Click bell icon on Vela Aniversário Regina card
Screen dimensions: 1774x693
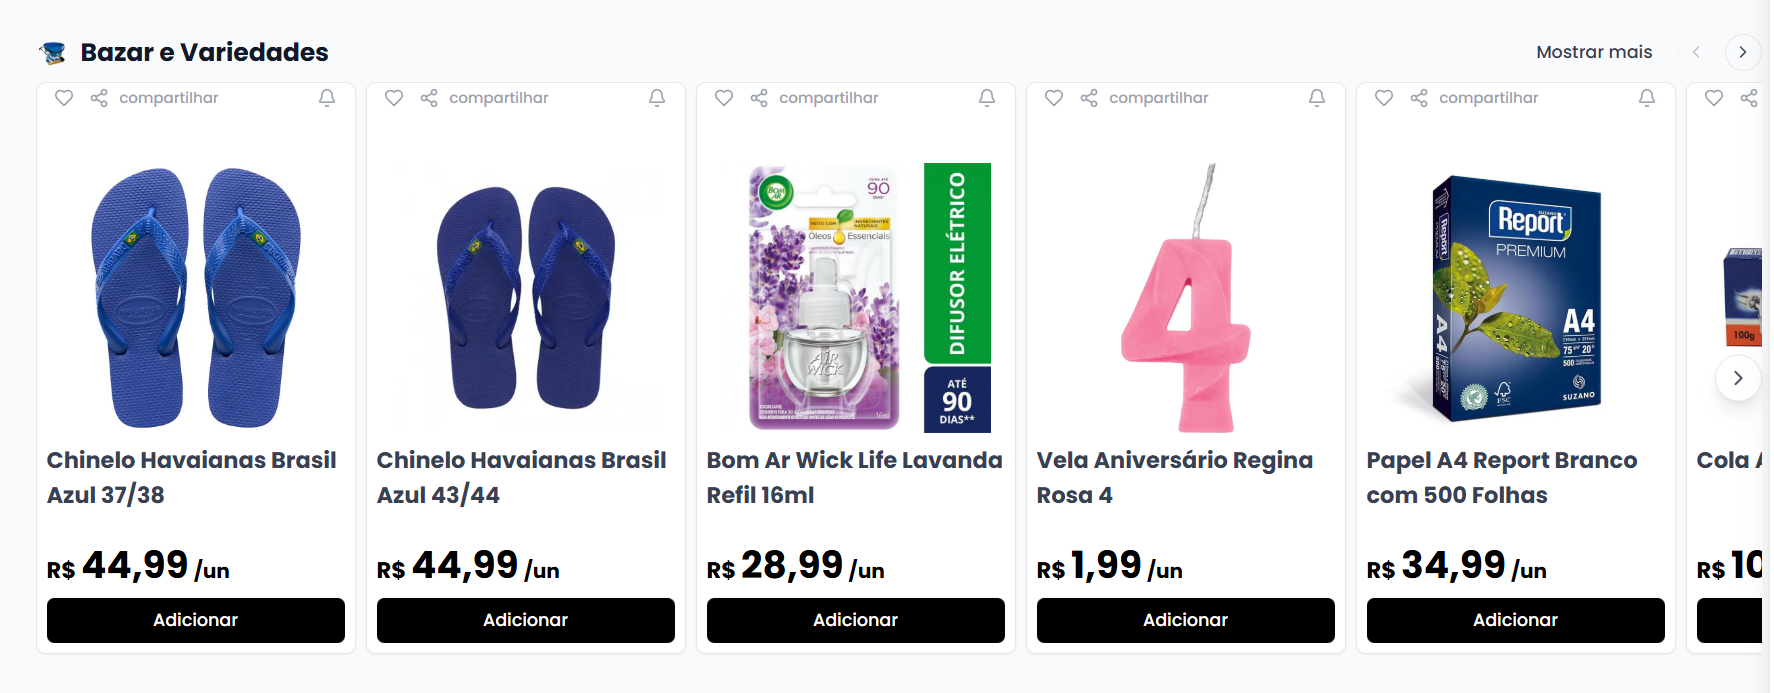click(1317, 98)
